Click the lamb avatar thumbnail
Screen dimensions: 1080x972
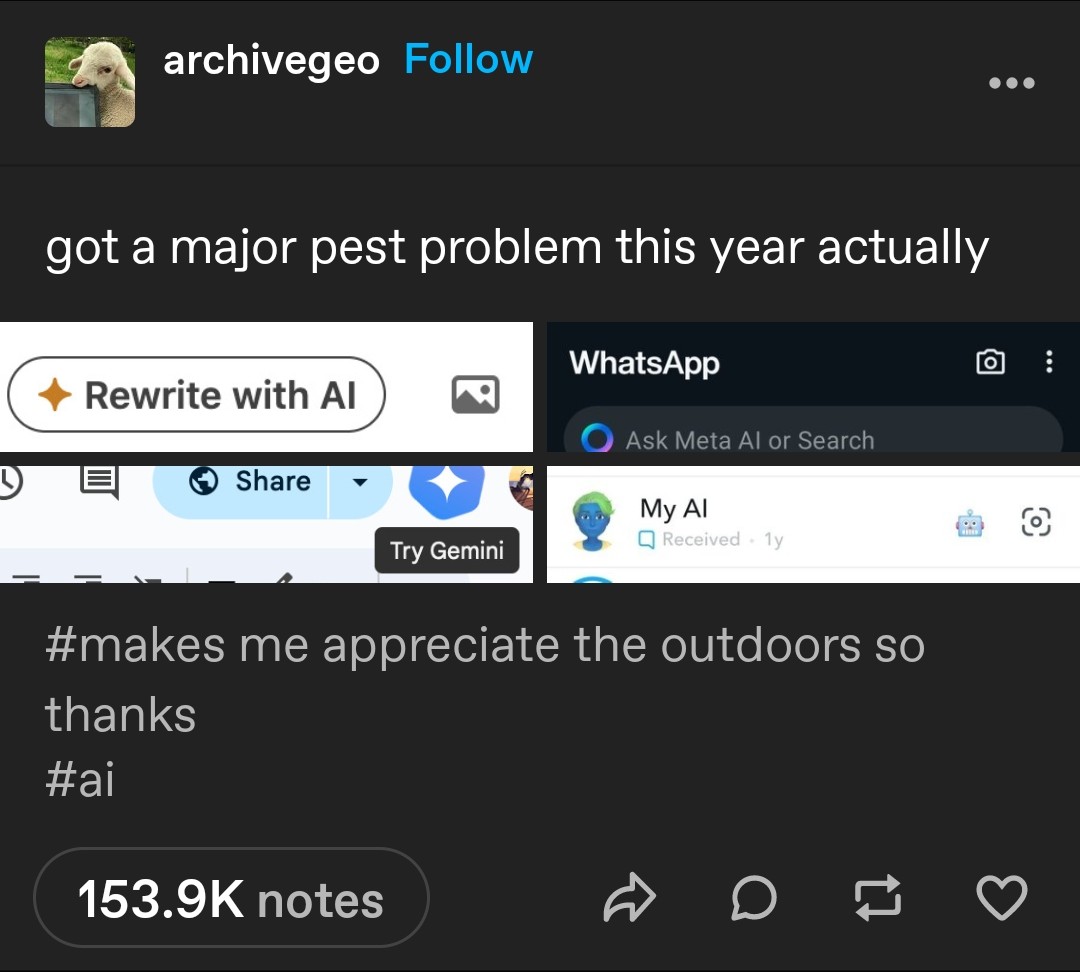click(x=90, y=82)
